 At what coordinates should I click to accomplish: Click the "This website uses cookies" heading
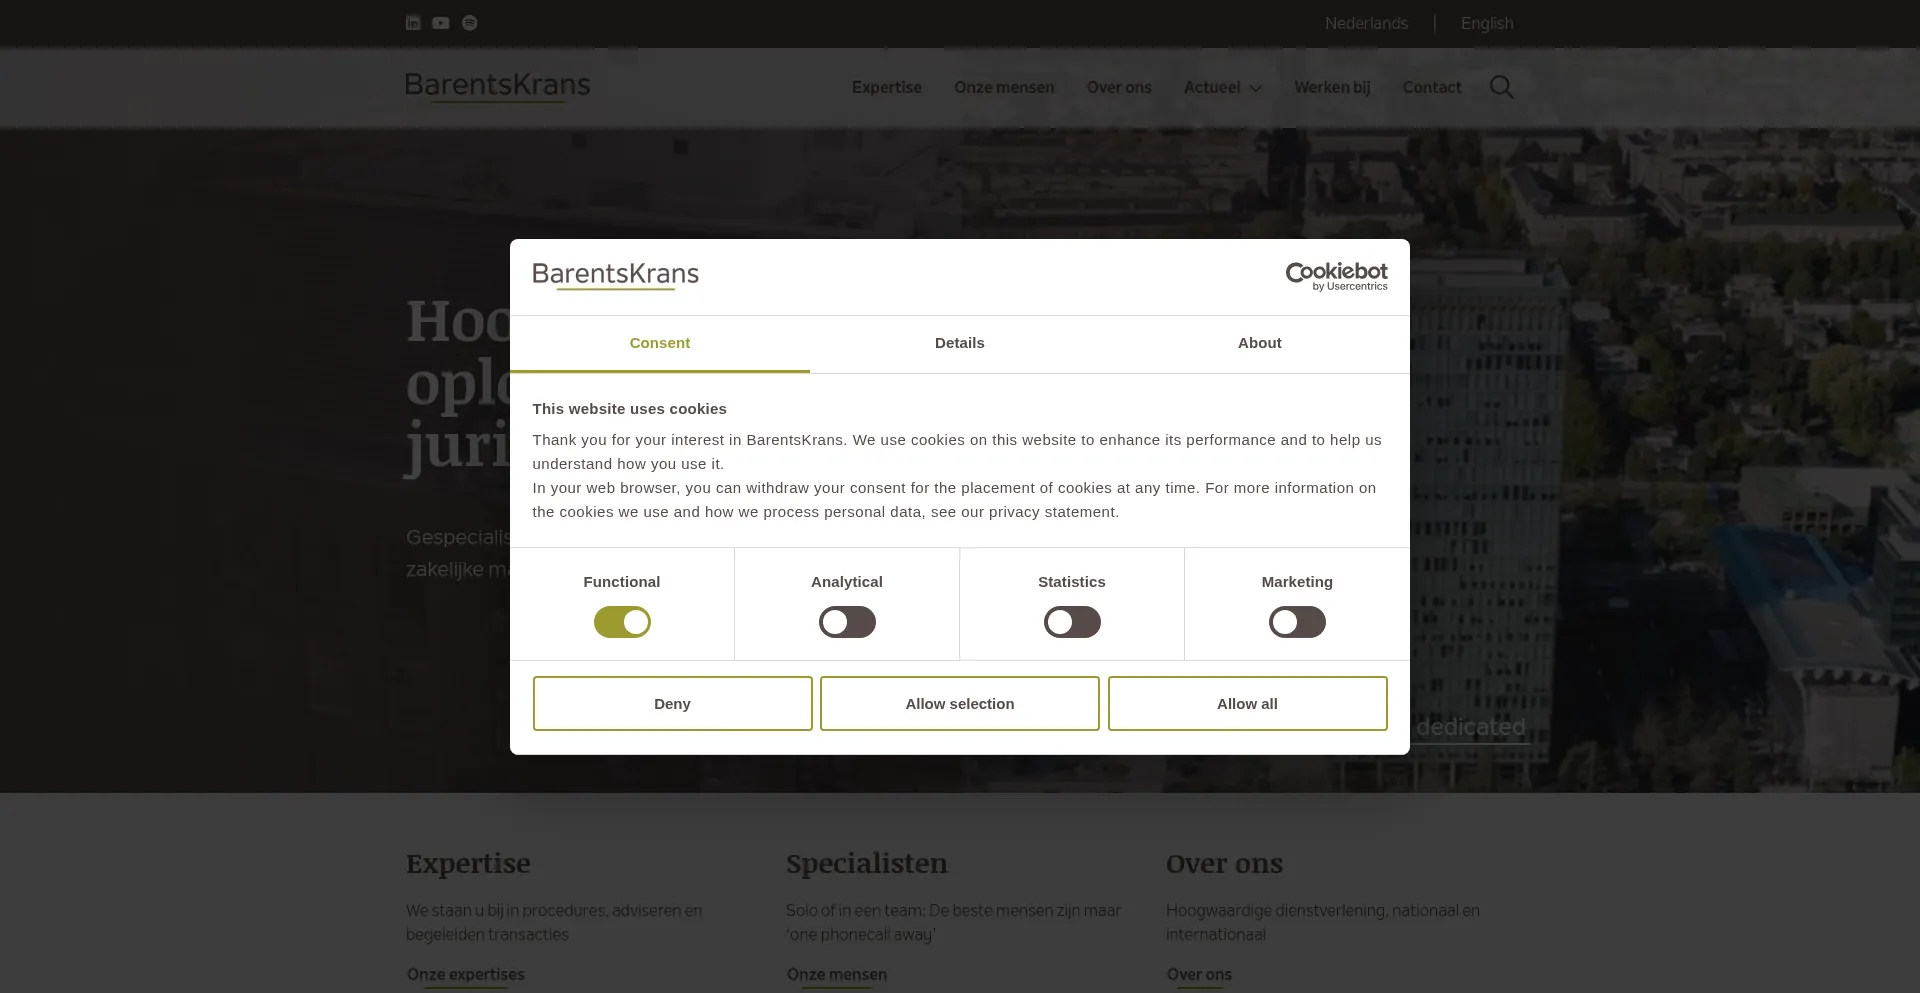(x=629, y=409)
